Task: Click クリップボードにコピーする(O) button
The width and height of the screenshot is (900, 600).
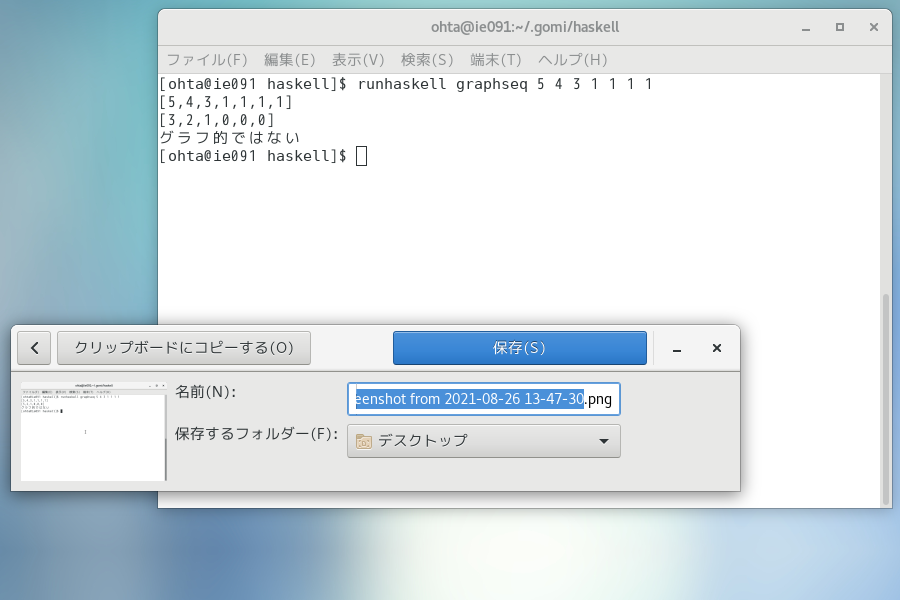Action: pos(184,348)
